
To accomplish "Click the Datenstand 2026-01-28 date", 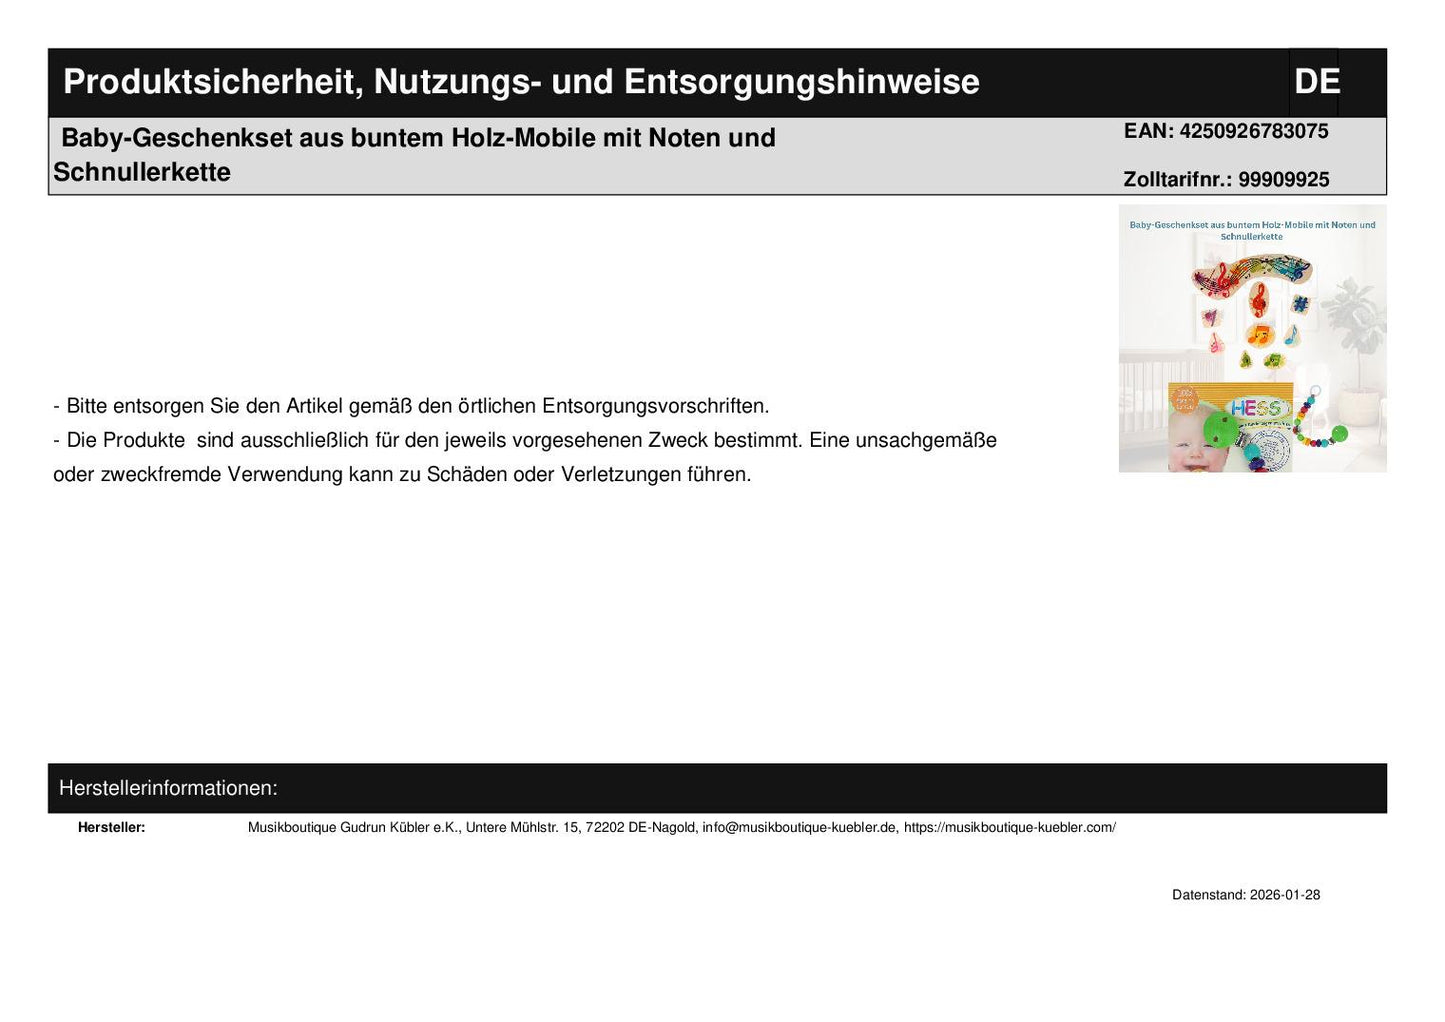I will pos(1245,895).
